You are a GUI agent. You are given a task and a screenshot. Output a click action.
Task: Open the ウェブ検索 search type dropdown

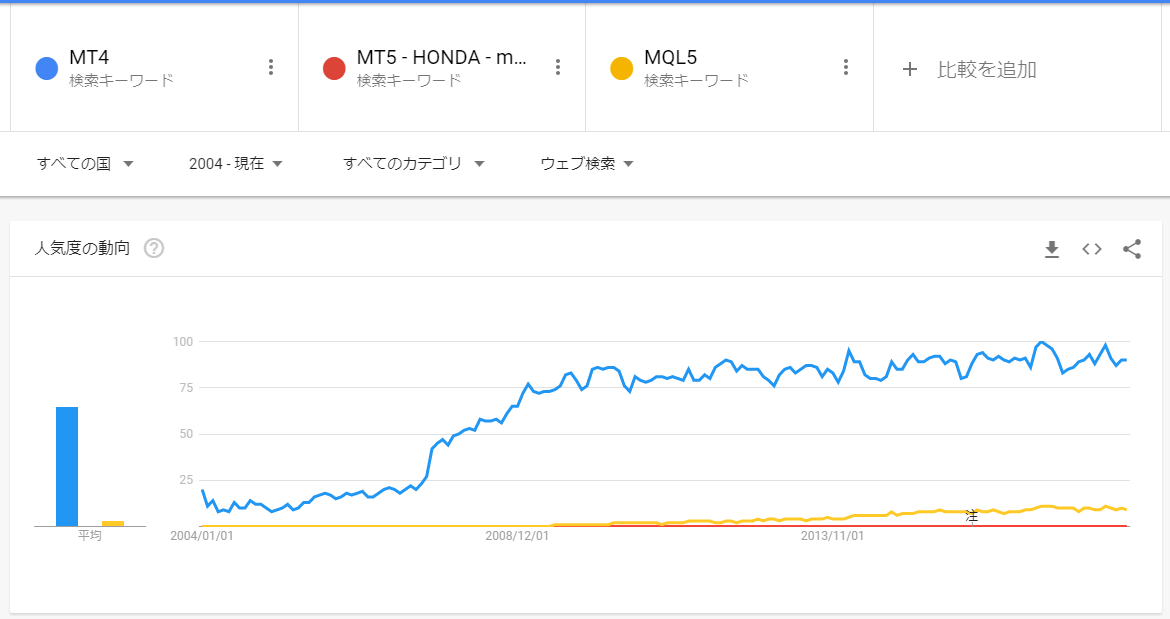587,164
